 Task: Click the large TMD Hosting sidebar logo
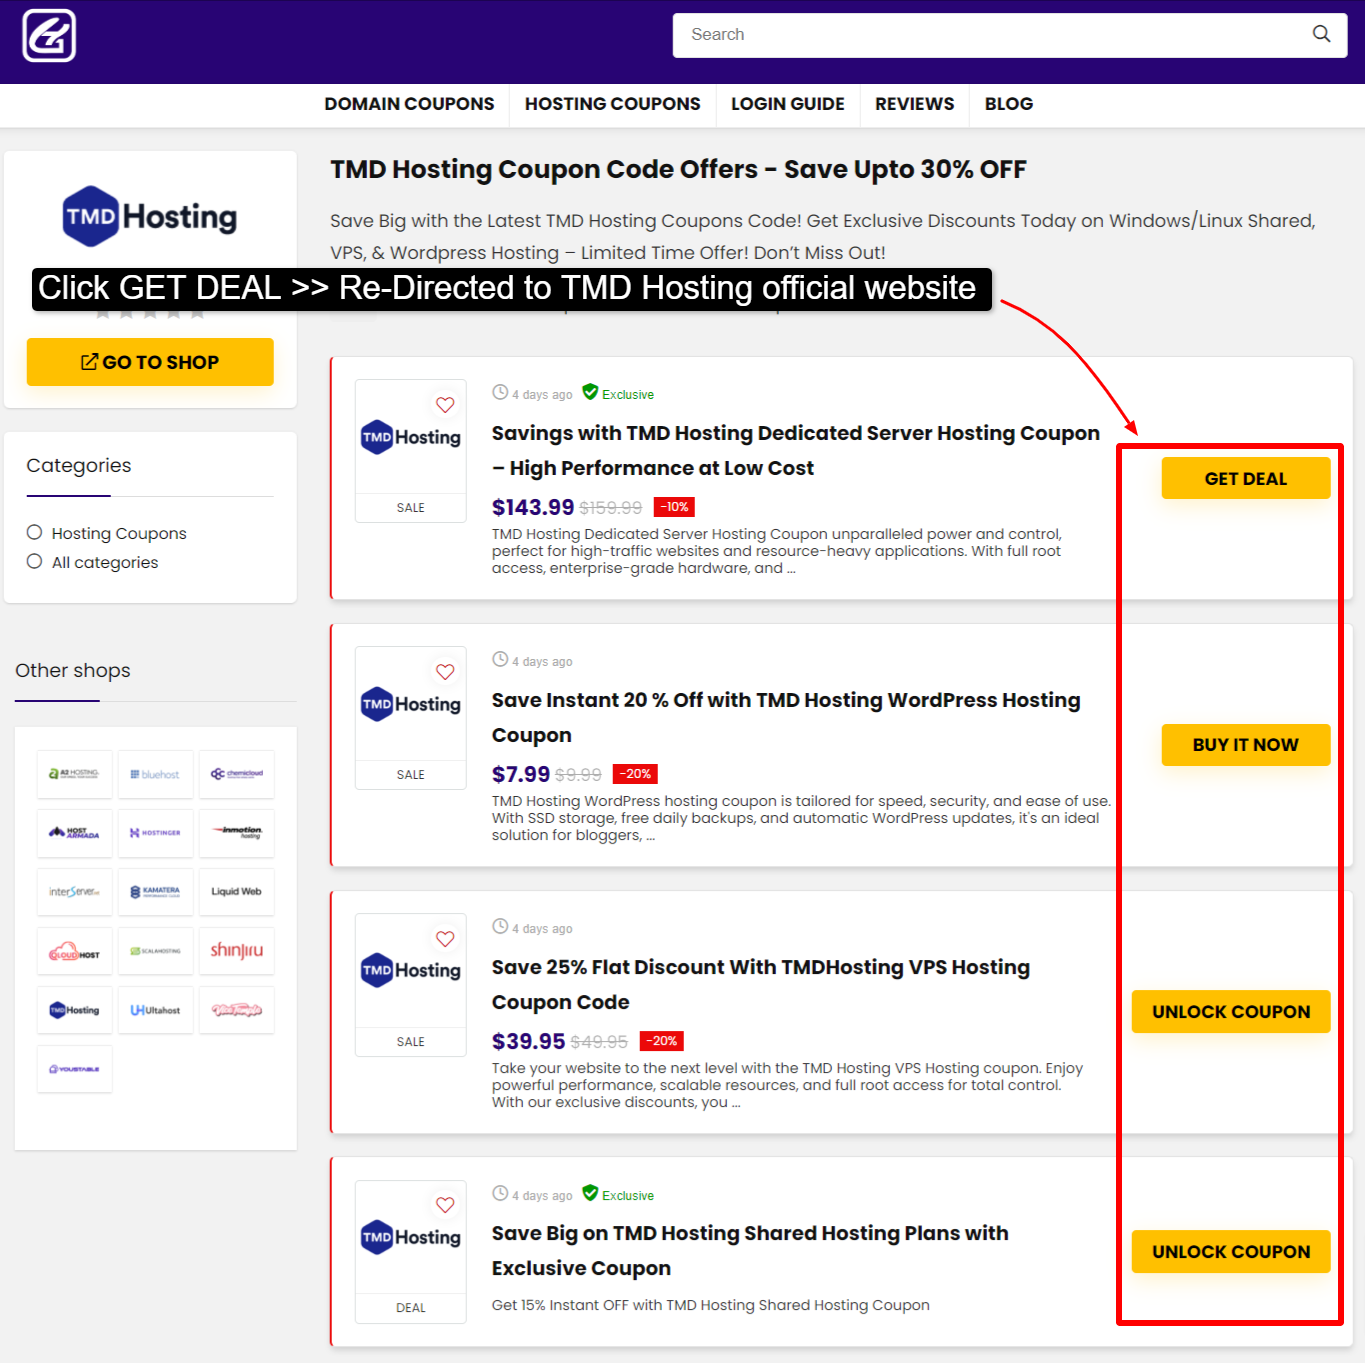tap(150, 216)
